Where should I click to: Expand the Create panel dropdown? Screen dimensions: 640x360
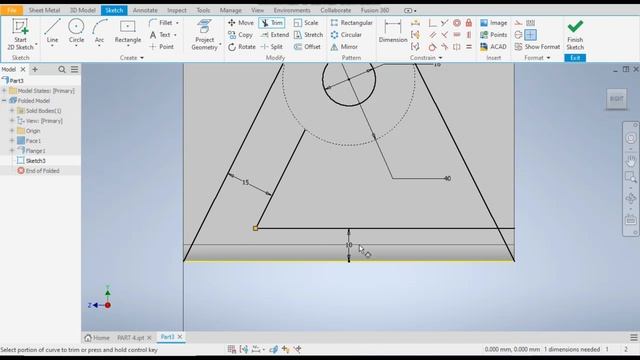pyautogui.click(x=132, y=58)
